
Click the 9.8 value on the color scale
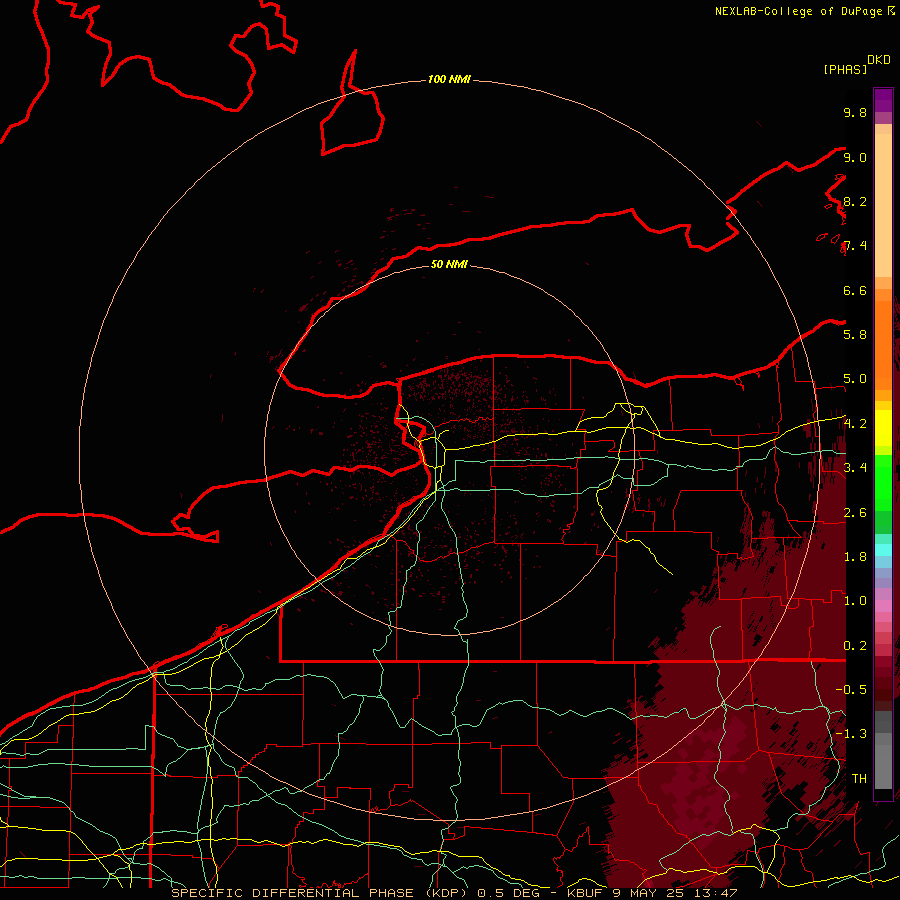pos(855,112)
